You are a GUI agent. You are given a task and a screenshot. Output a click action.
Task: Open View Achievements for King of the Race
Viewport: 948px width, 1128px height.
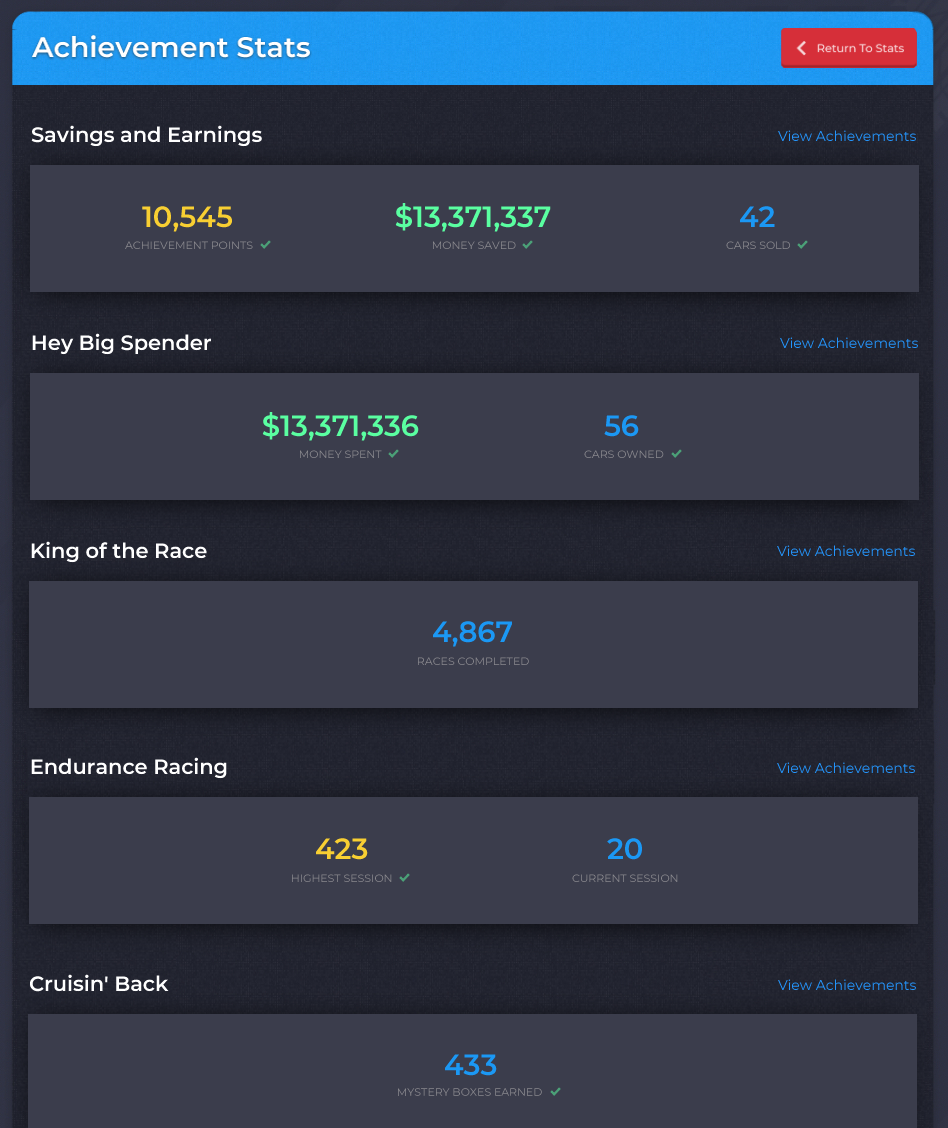[846, 551]
